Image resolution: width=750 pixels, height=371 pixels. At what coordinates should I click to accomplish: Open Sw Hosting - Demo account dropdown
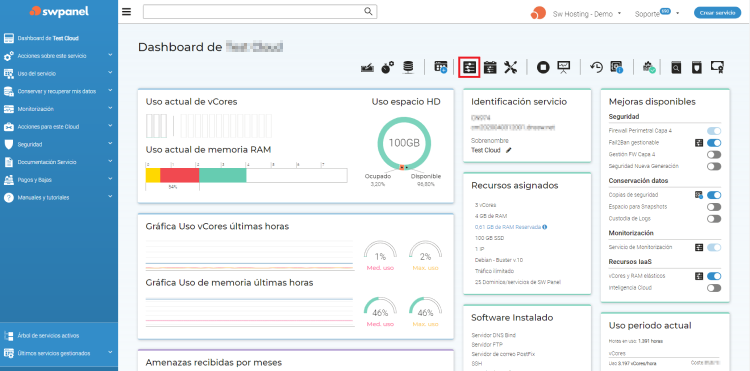[x=587, y=14]
